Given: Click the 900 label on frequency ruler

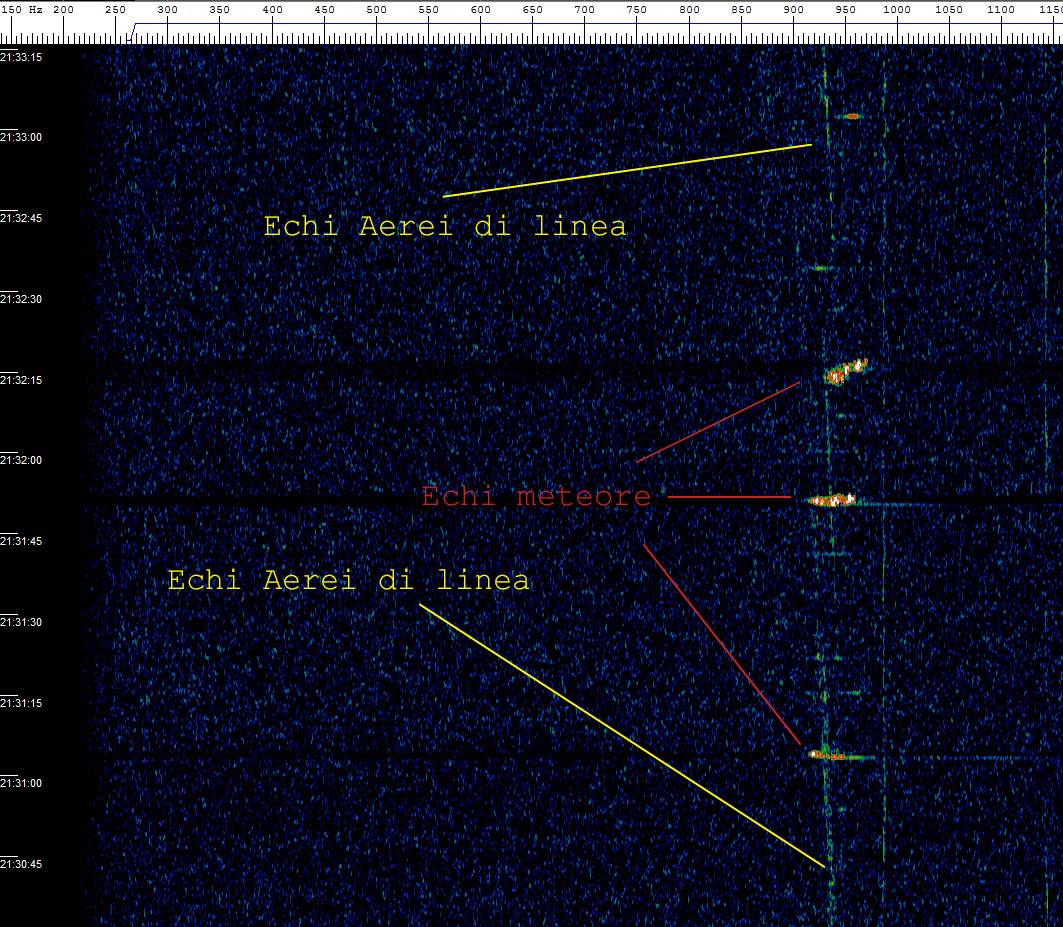Looking at the screenshot, I should (x=793, y=10).
